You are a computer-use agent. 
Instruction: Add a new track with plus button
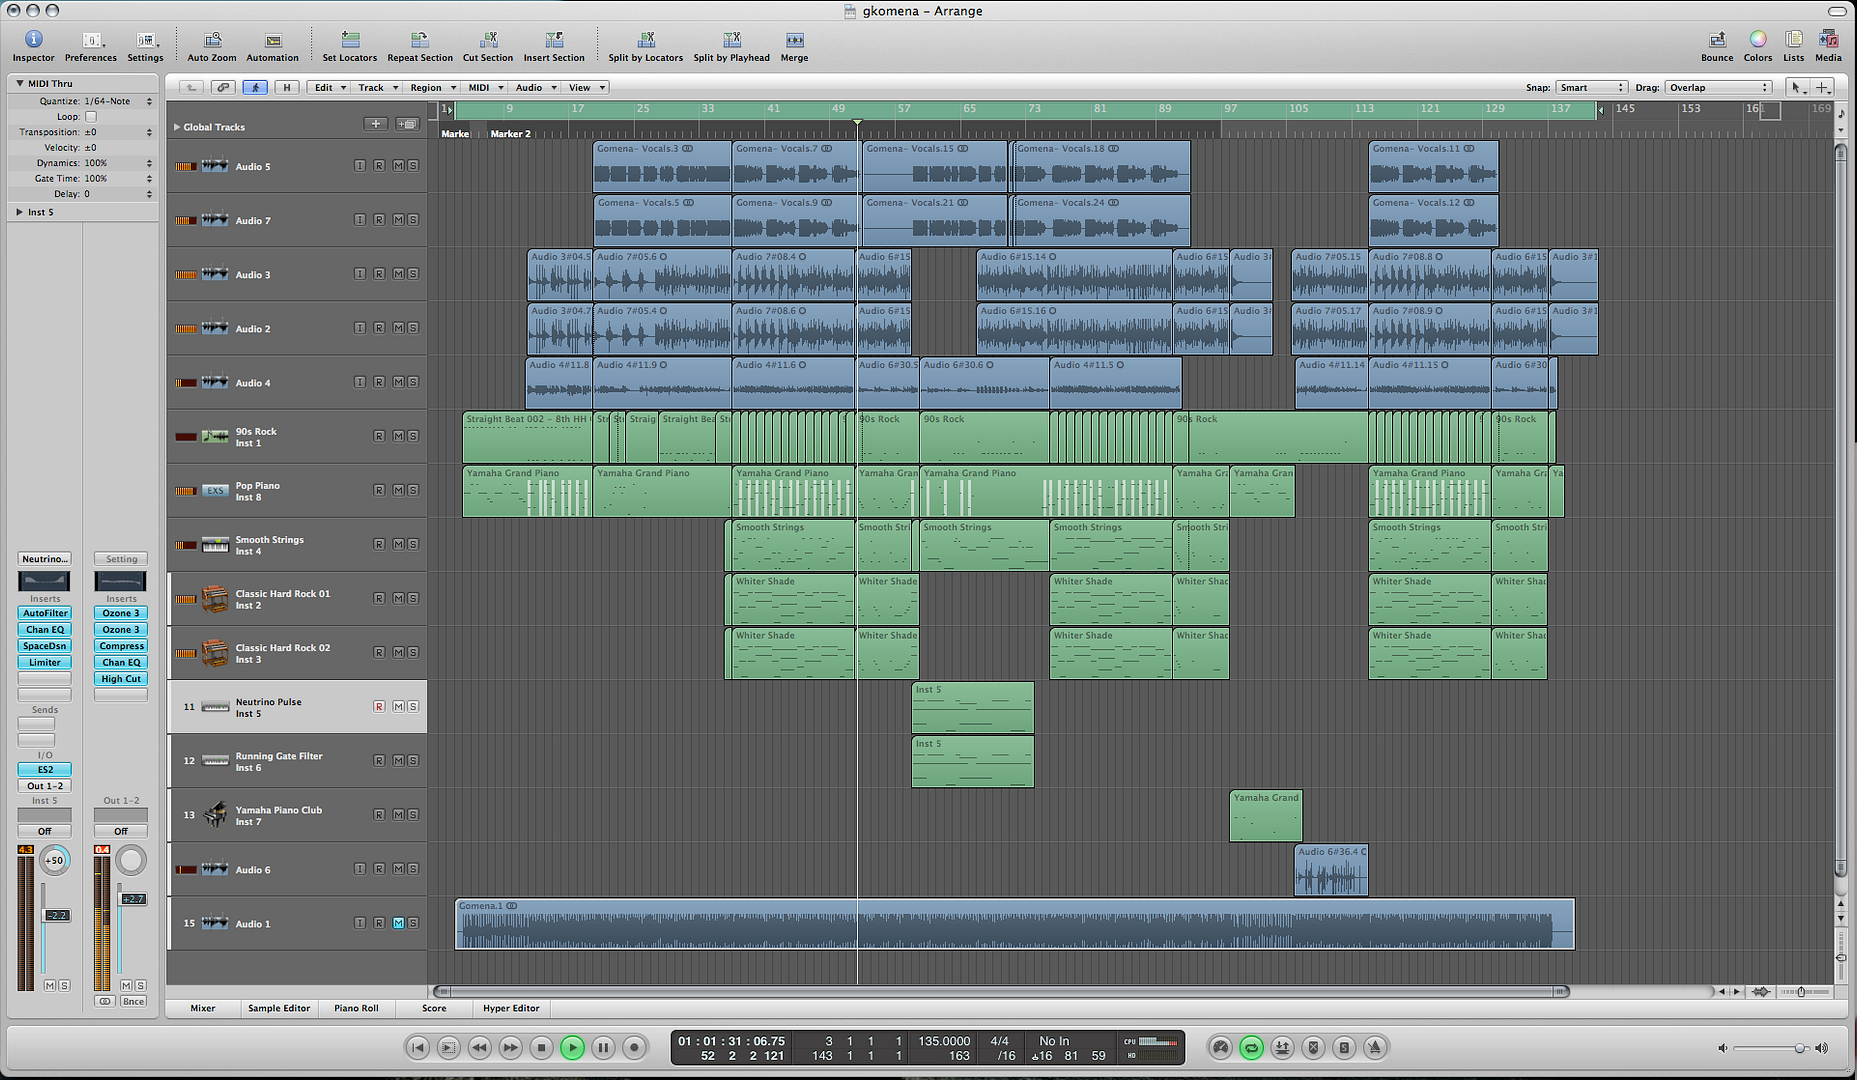click(x=375, y=124)
